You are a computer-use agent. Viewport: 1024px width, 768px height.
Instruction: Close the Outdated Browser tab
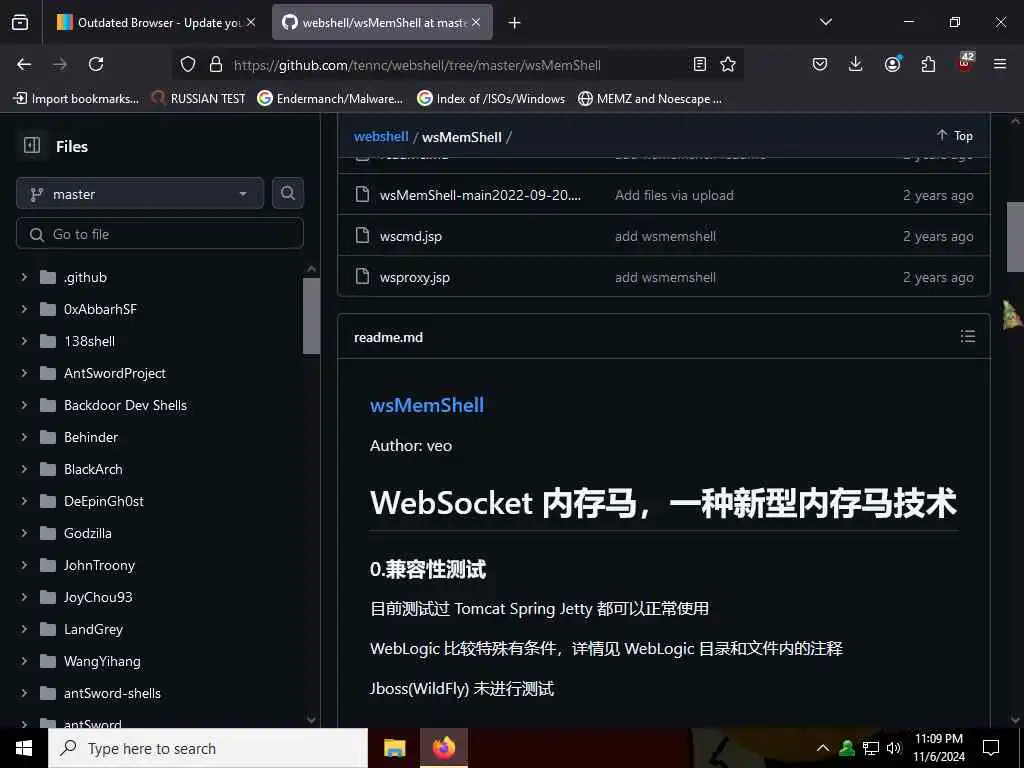click(x=251, y=22)
